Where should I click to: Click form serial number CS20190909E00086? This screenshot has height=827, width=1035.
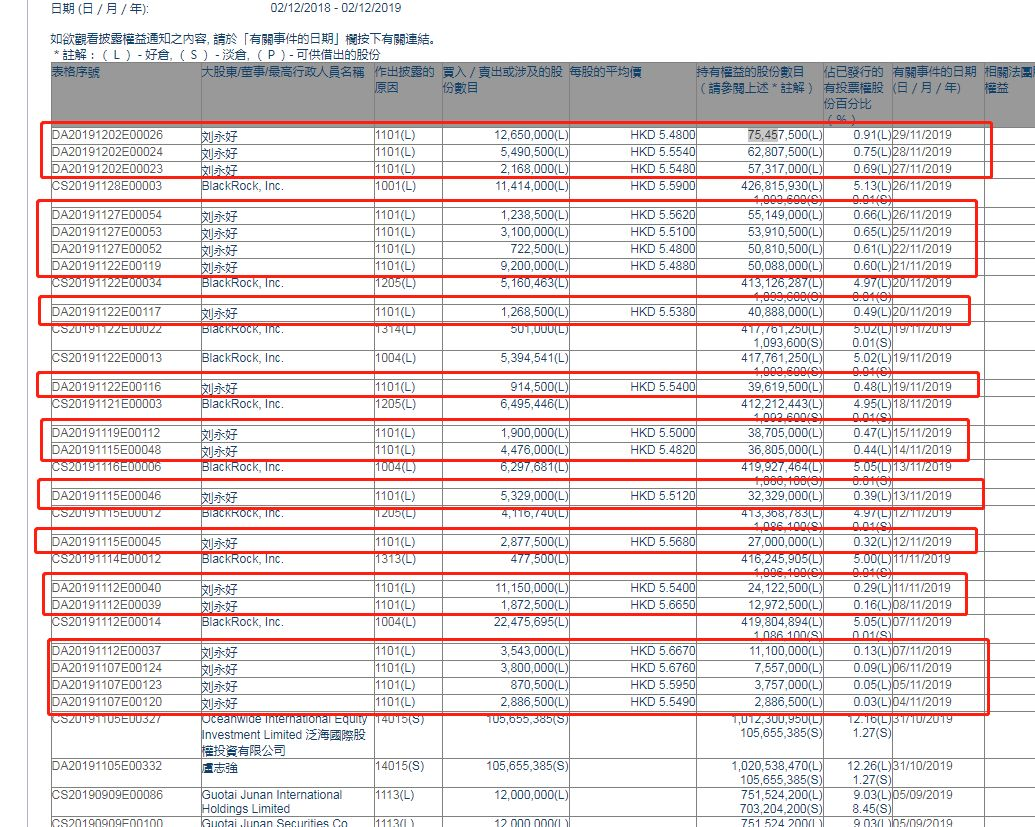(x=106, y=795)
